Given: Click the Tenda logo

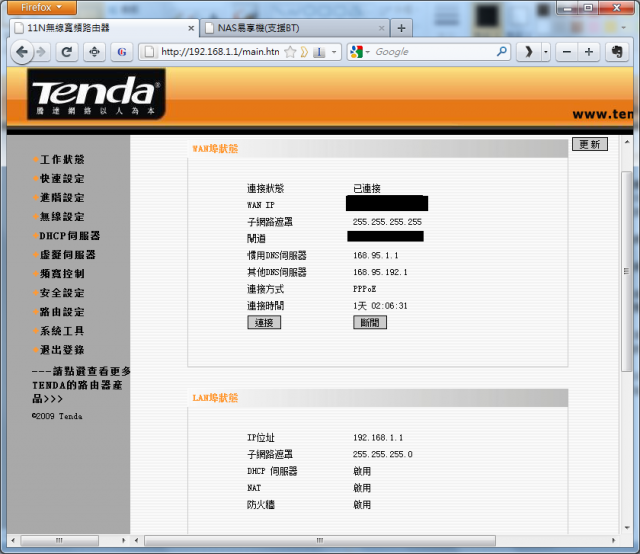Looking at the screenshot, I should coord(96,94).
